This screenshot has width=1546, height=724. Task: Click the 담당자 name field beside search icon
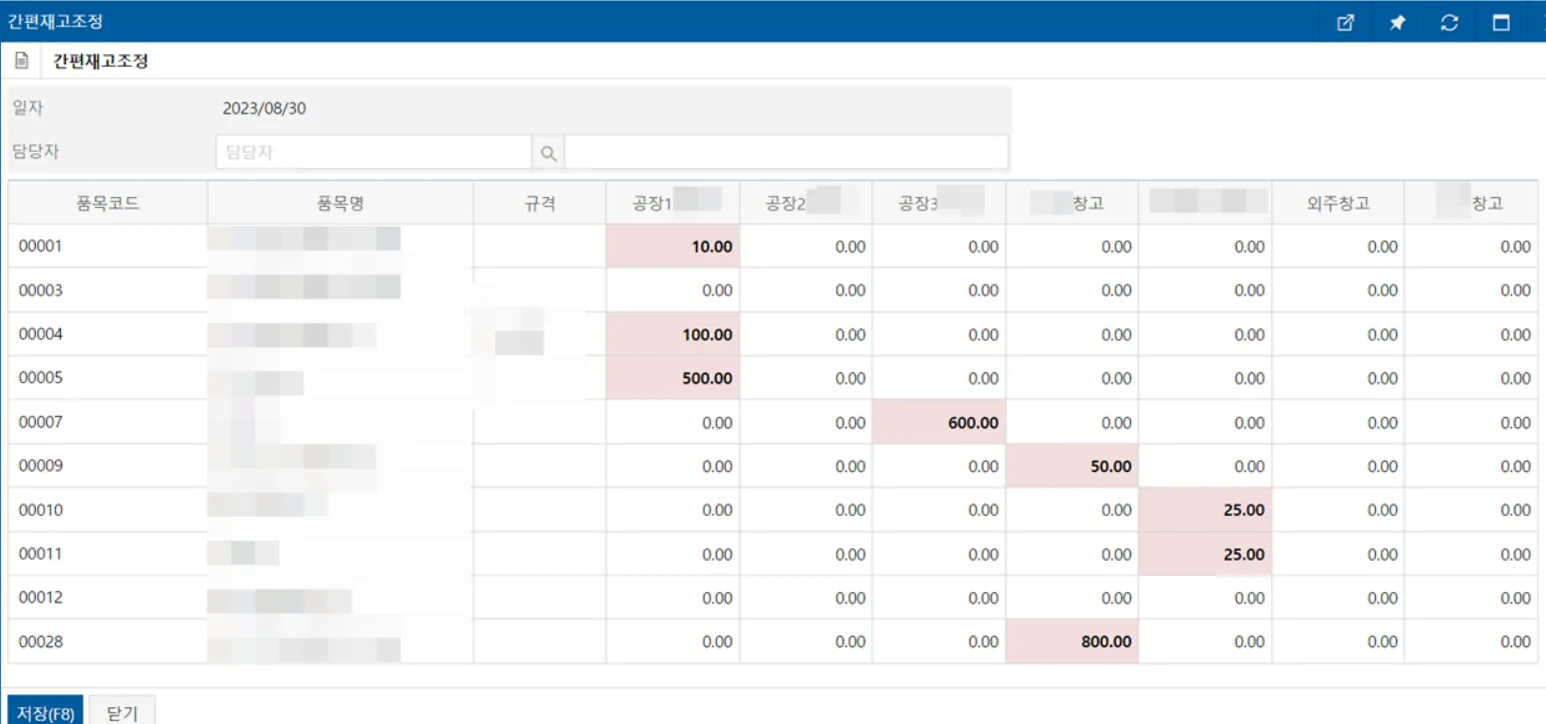(x=786, y=153)
